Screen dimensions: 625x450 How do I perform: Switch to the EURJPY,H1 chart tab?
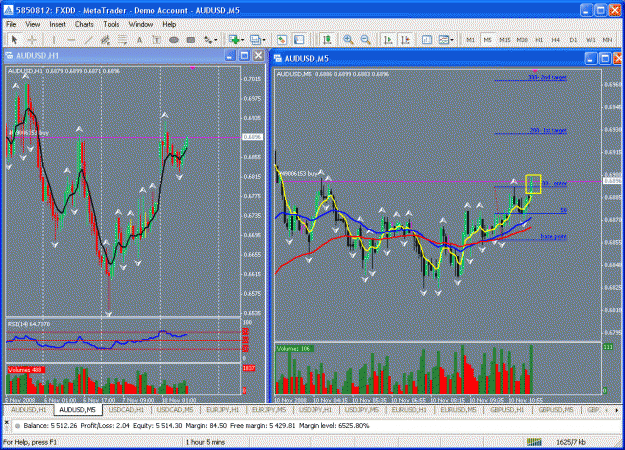click(223, 409)
